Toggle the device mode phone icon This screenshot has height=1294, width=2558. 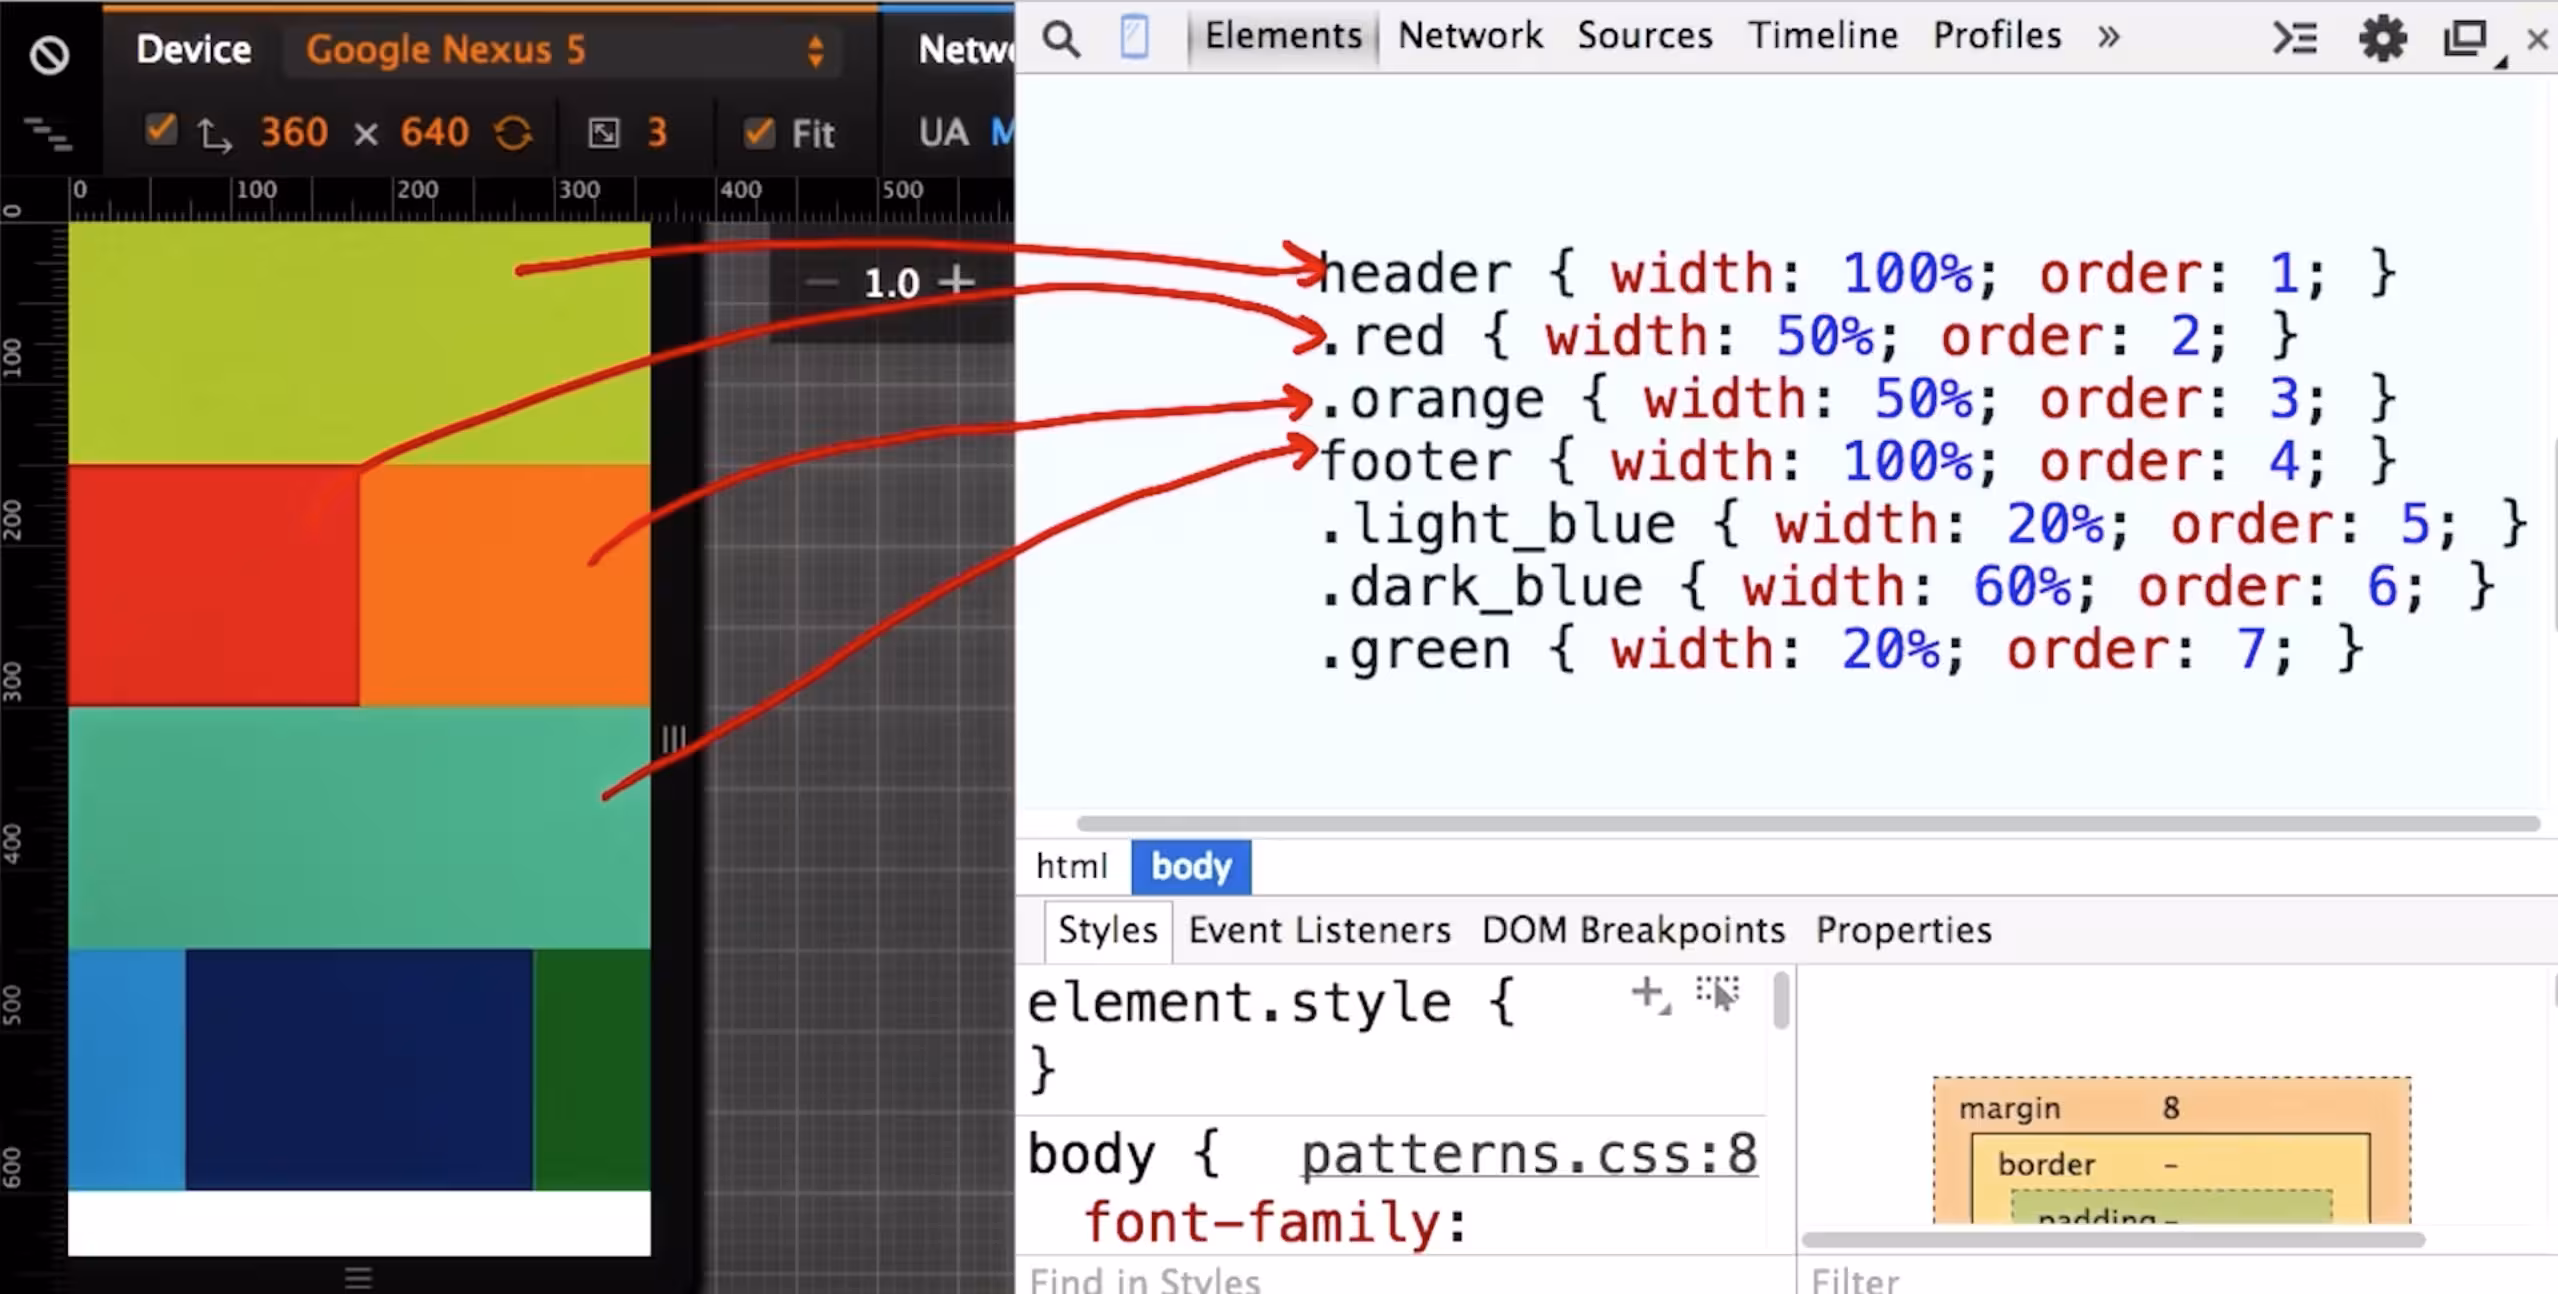coord(1134,38)
